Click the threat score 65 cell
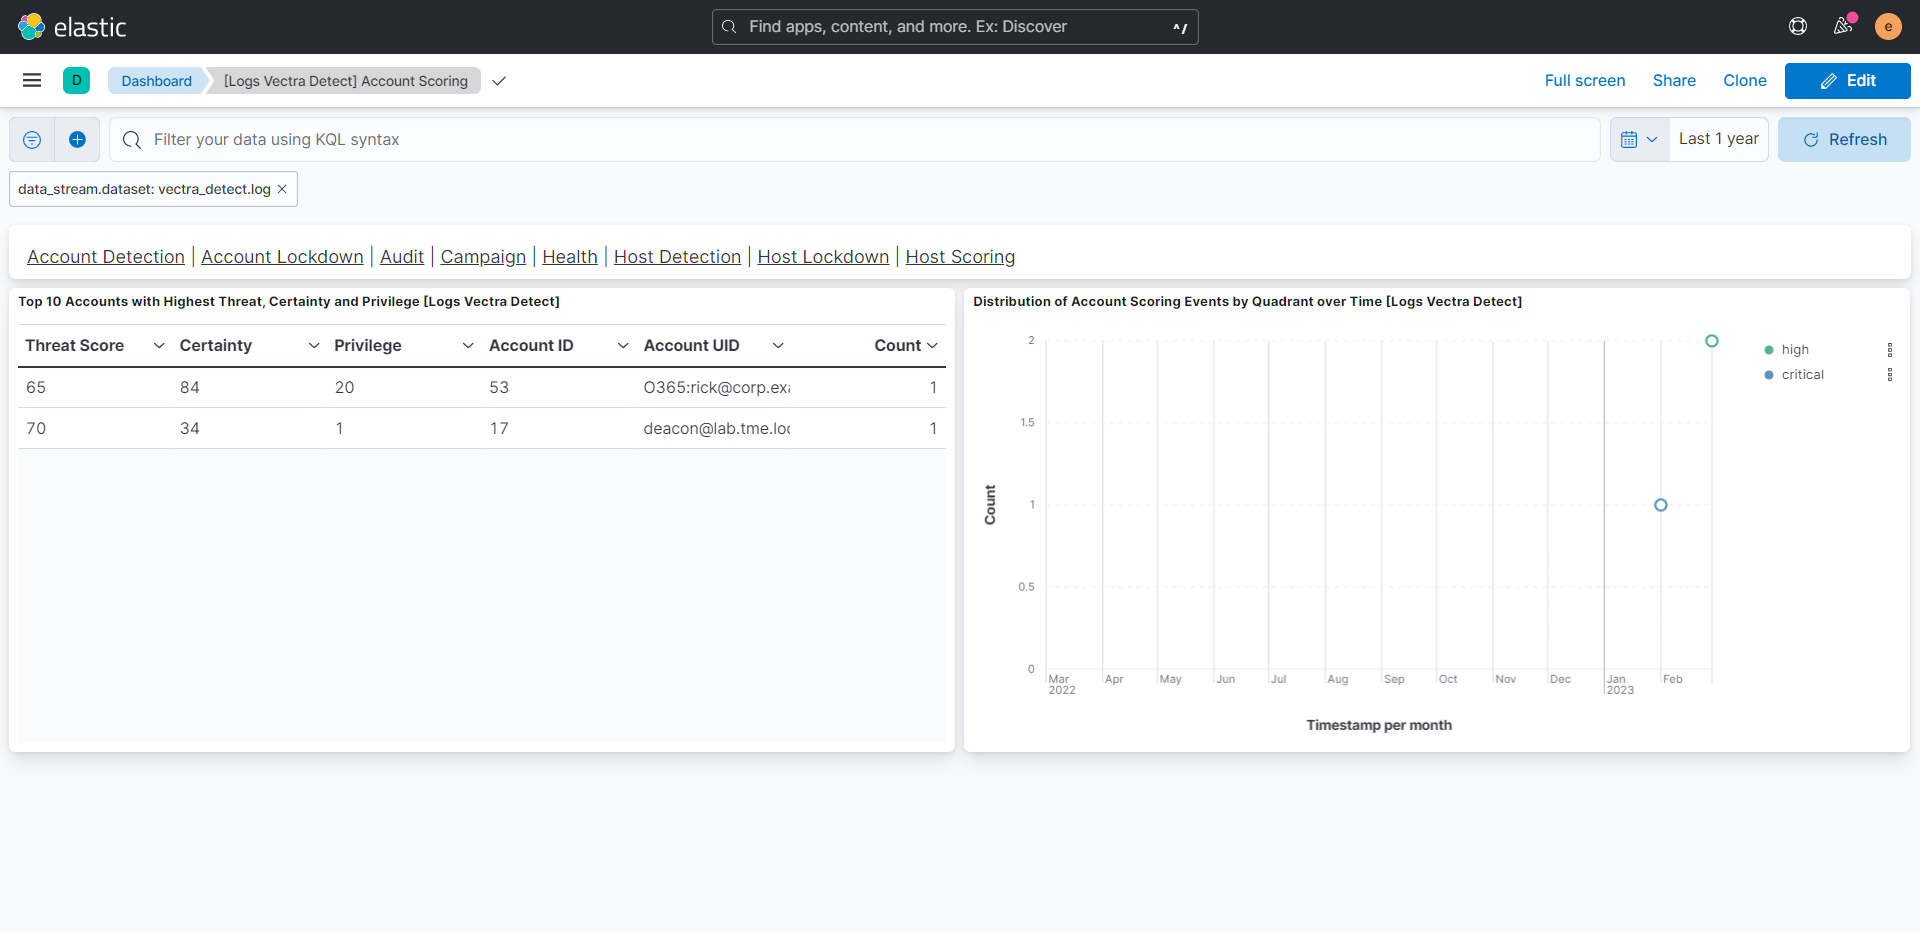Image resolution: width=1920 pixels, height=932 pixels. coord(95,388)
